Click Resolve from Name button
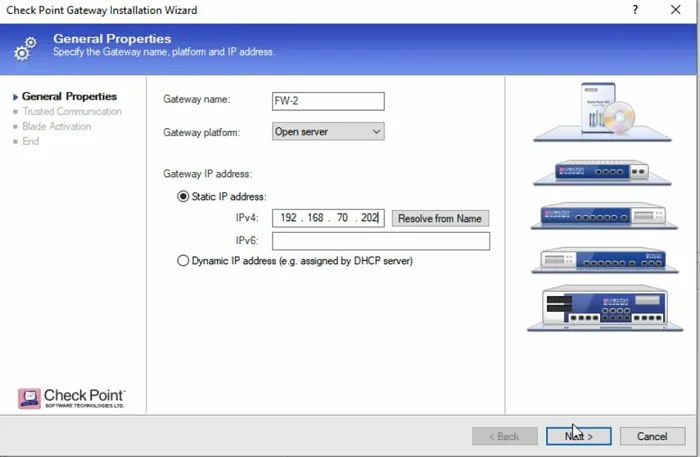 [440, 218]
